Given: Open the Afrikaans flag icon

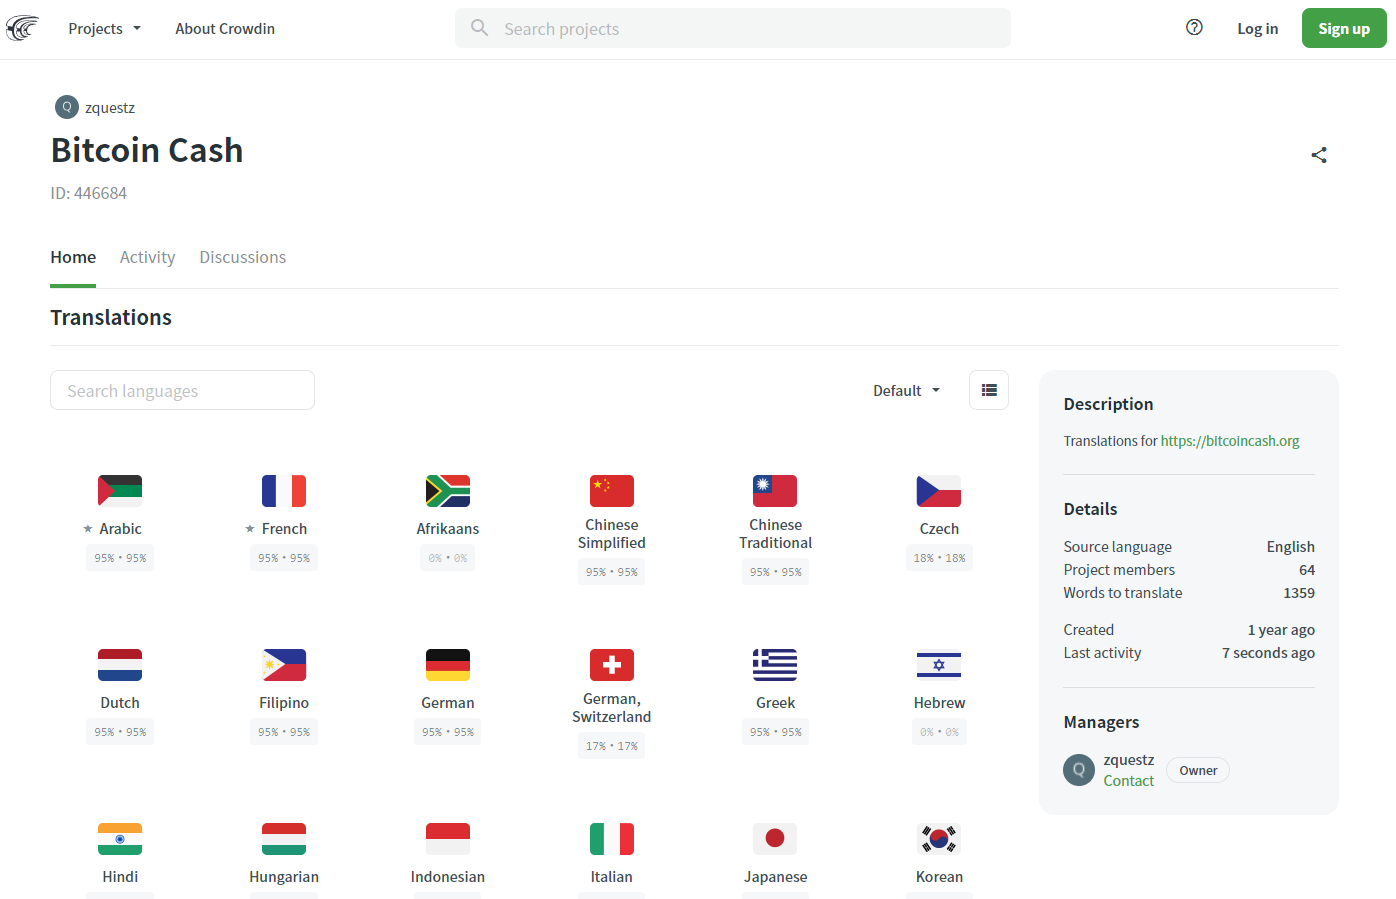Looking at the screenshot, I should click(x=448, y=491).
